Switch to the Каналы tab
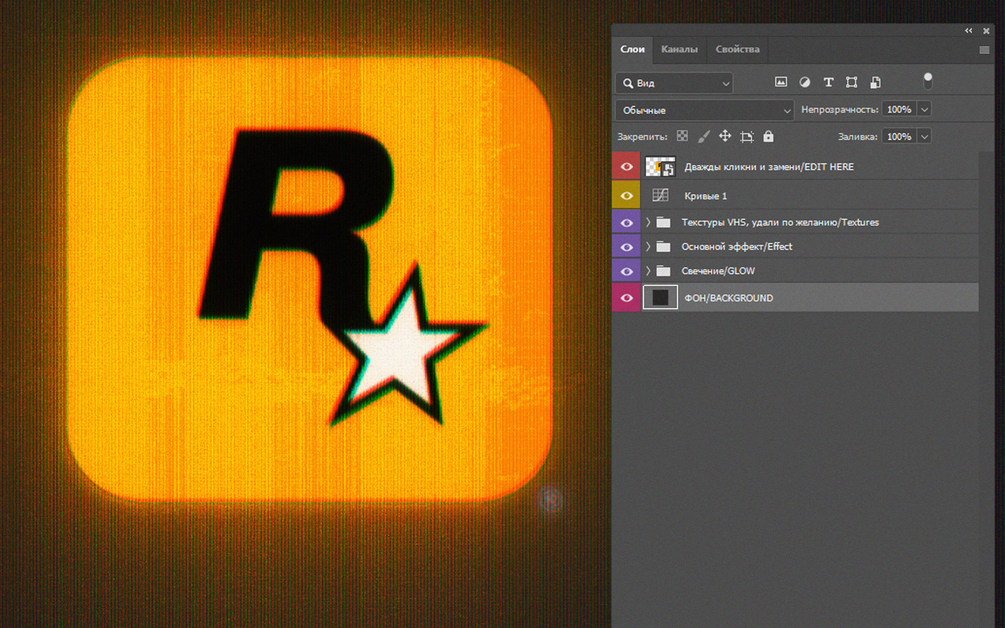 (x=679, y=49)
